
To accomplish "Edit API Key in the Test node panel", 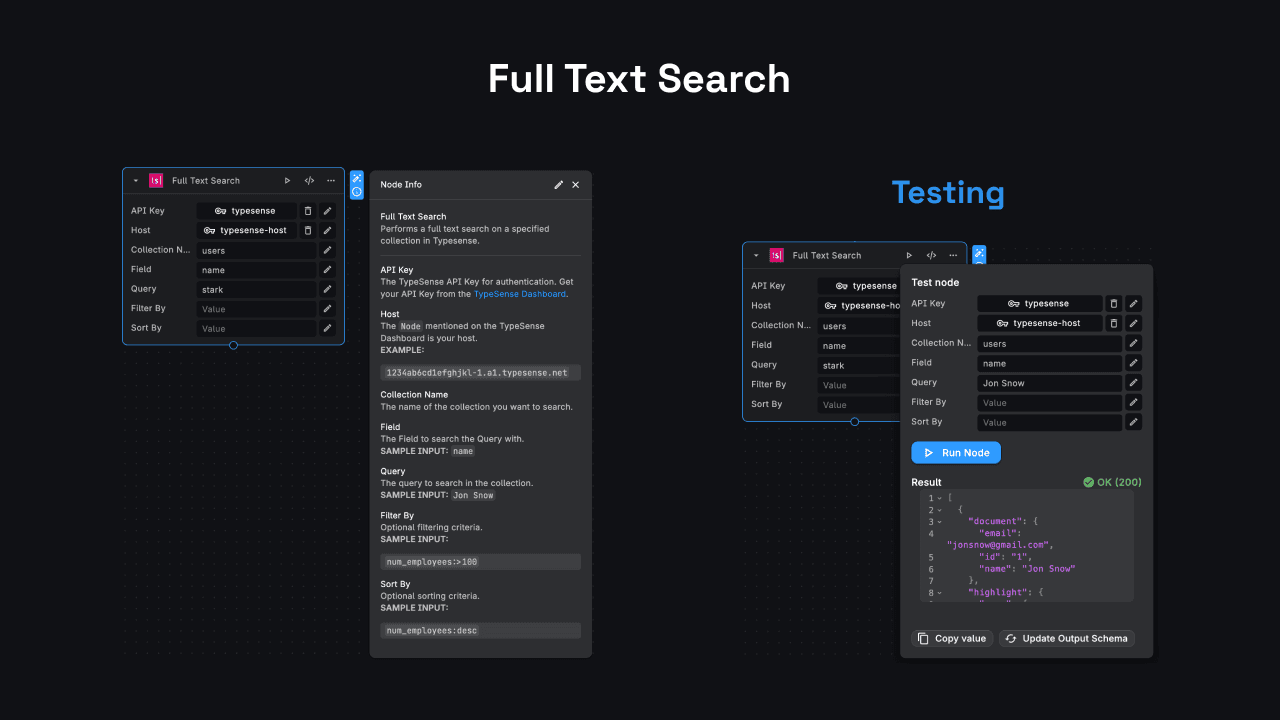I will 1133,303.
